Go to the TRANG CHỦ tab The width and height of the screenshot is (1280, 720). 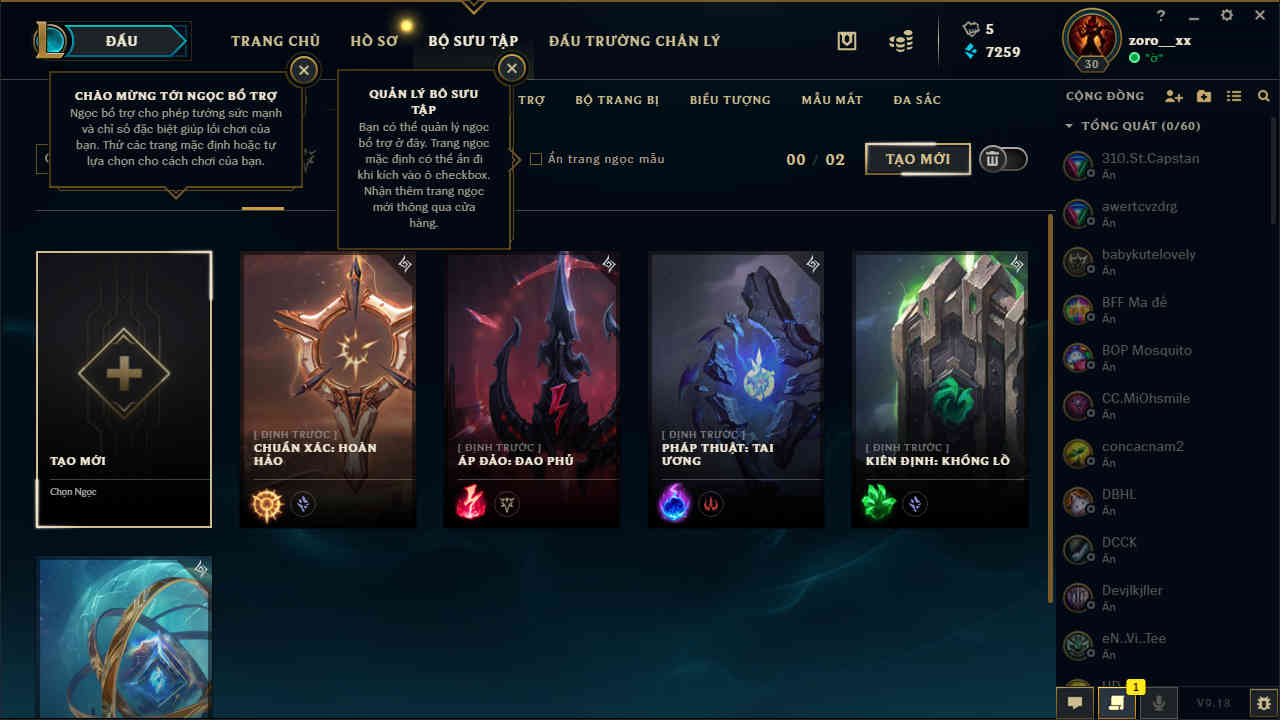(275, 41)
